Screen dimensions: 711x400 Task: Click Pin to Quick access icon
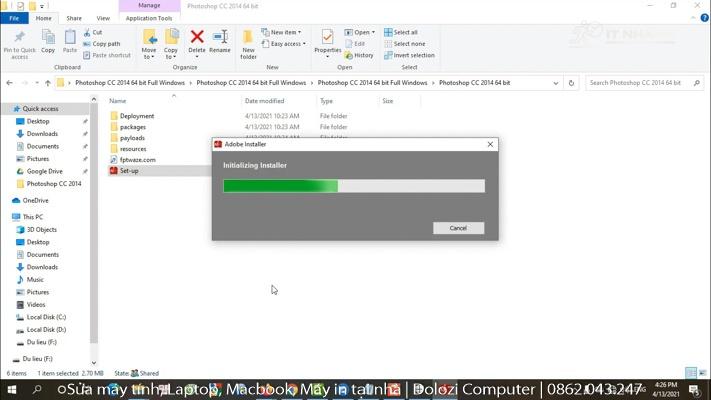pyautogui.click(x=19, y=42)
